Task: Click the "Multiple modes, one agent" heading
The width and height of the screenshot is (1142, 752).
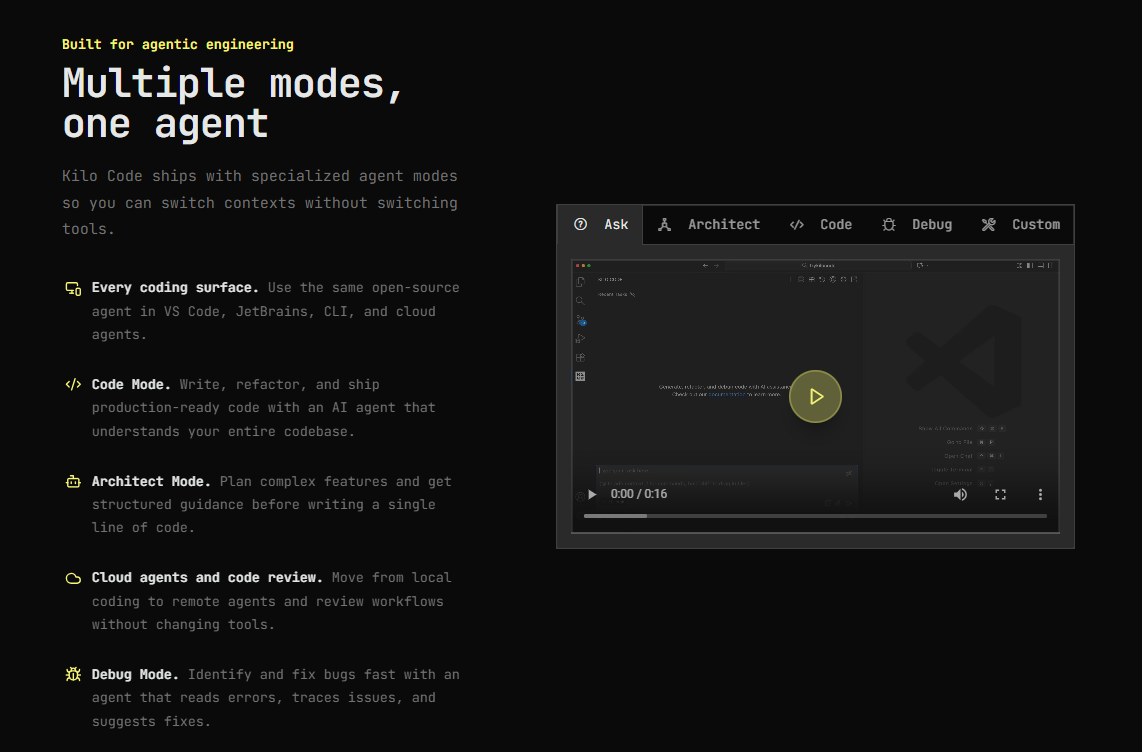Action: tap(233, 103)
